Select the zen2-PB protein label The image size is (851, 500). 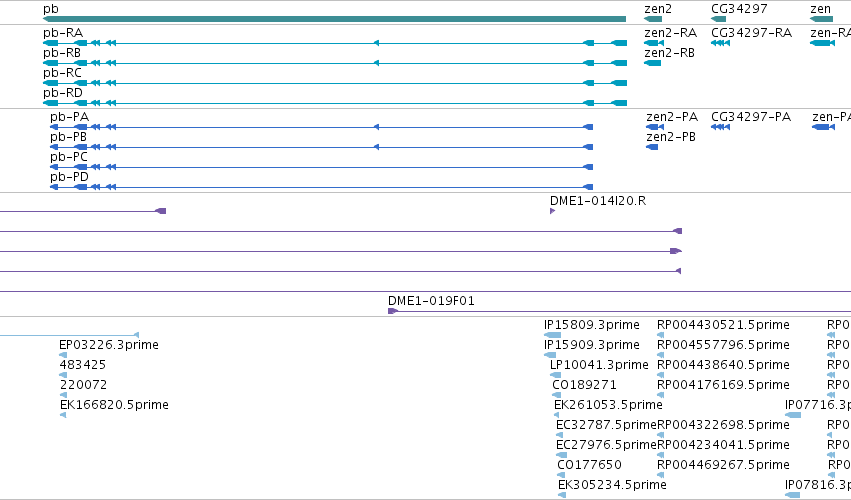pyautogui.click(x=671, y=137)
